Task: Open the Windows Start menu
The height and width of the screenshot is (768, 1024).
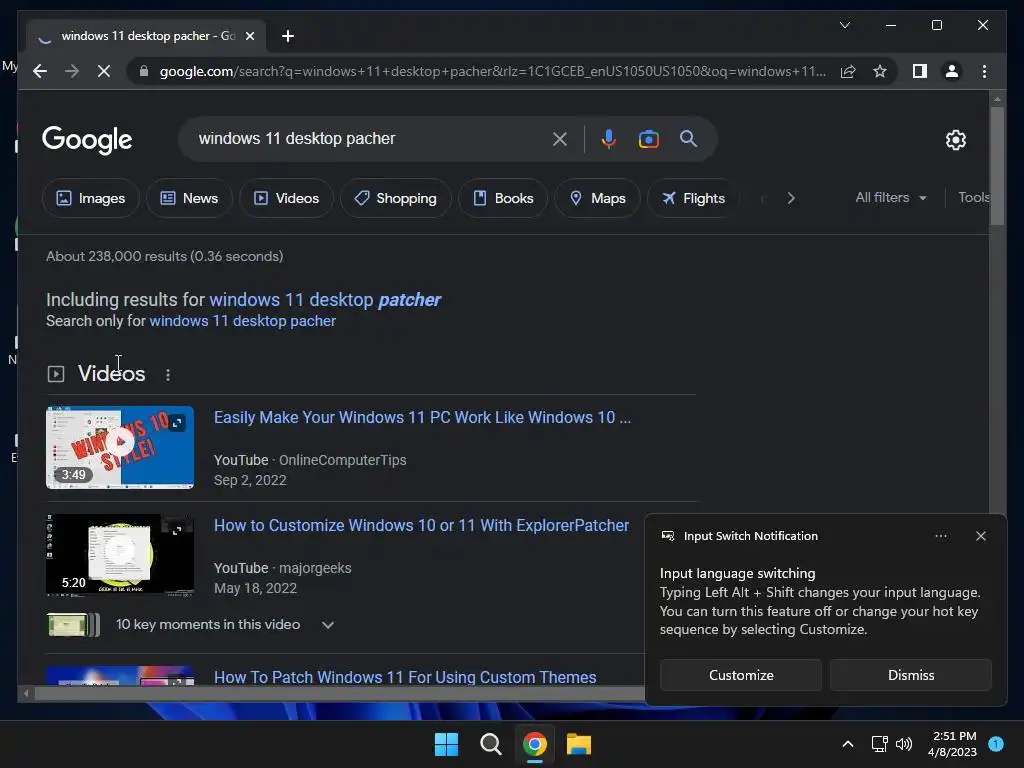Action: coord(447,744)
